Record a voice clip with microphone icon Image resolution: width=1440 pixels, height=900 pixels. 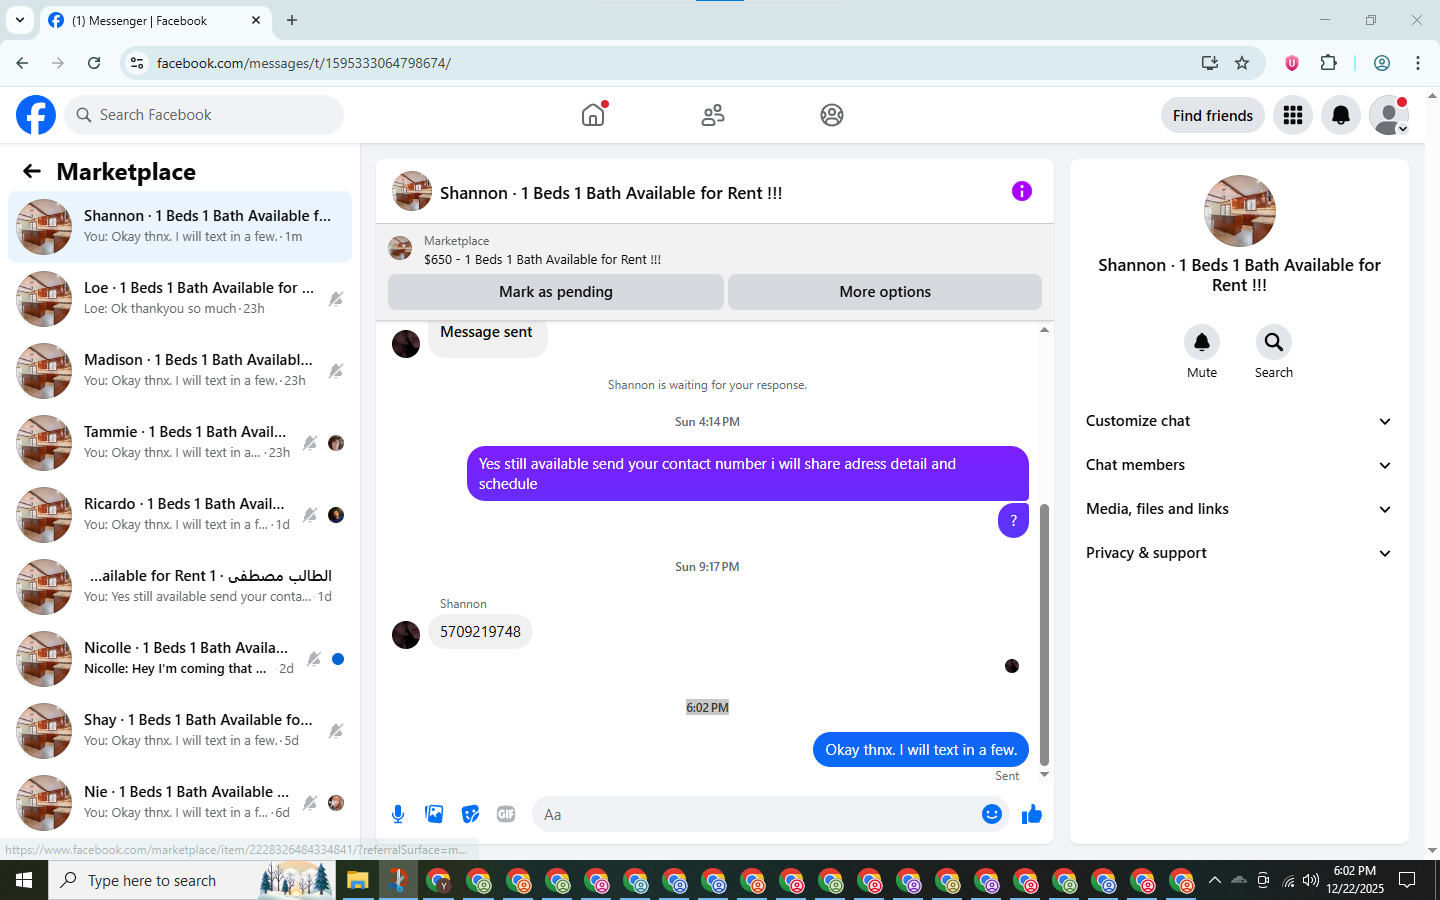point(398,814)
